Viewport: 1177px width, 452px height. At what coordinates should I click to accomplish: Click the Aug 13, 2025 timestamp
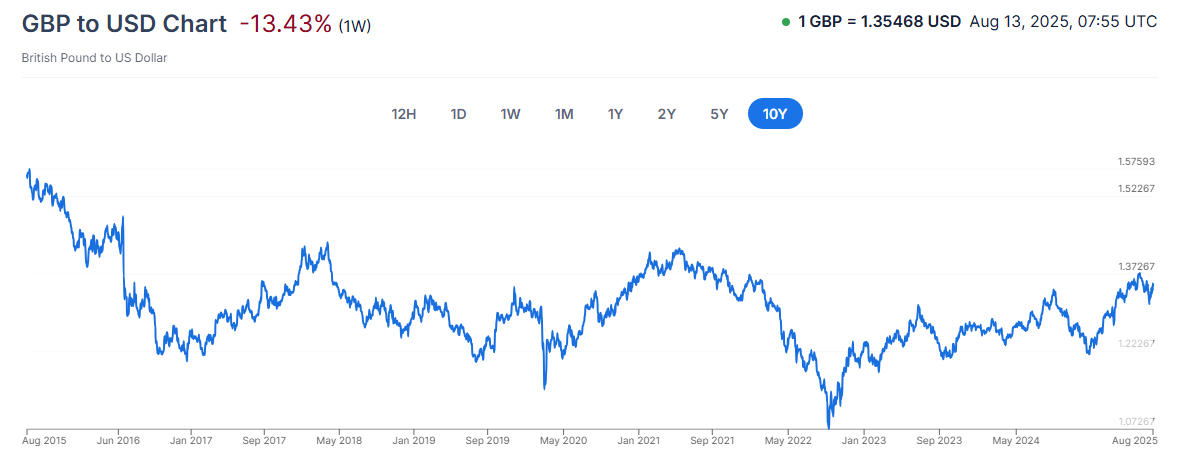pyautogui.click(x=1063, y=21)
